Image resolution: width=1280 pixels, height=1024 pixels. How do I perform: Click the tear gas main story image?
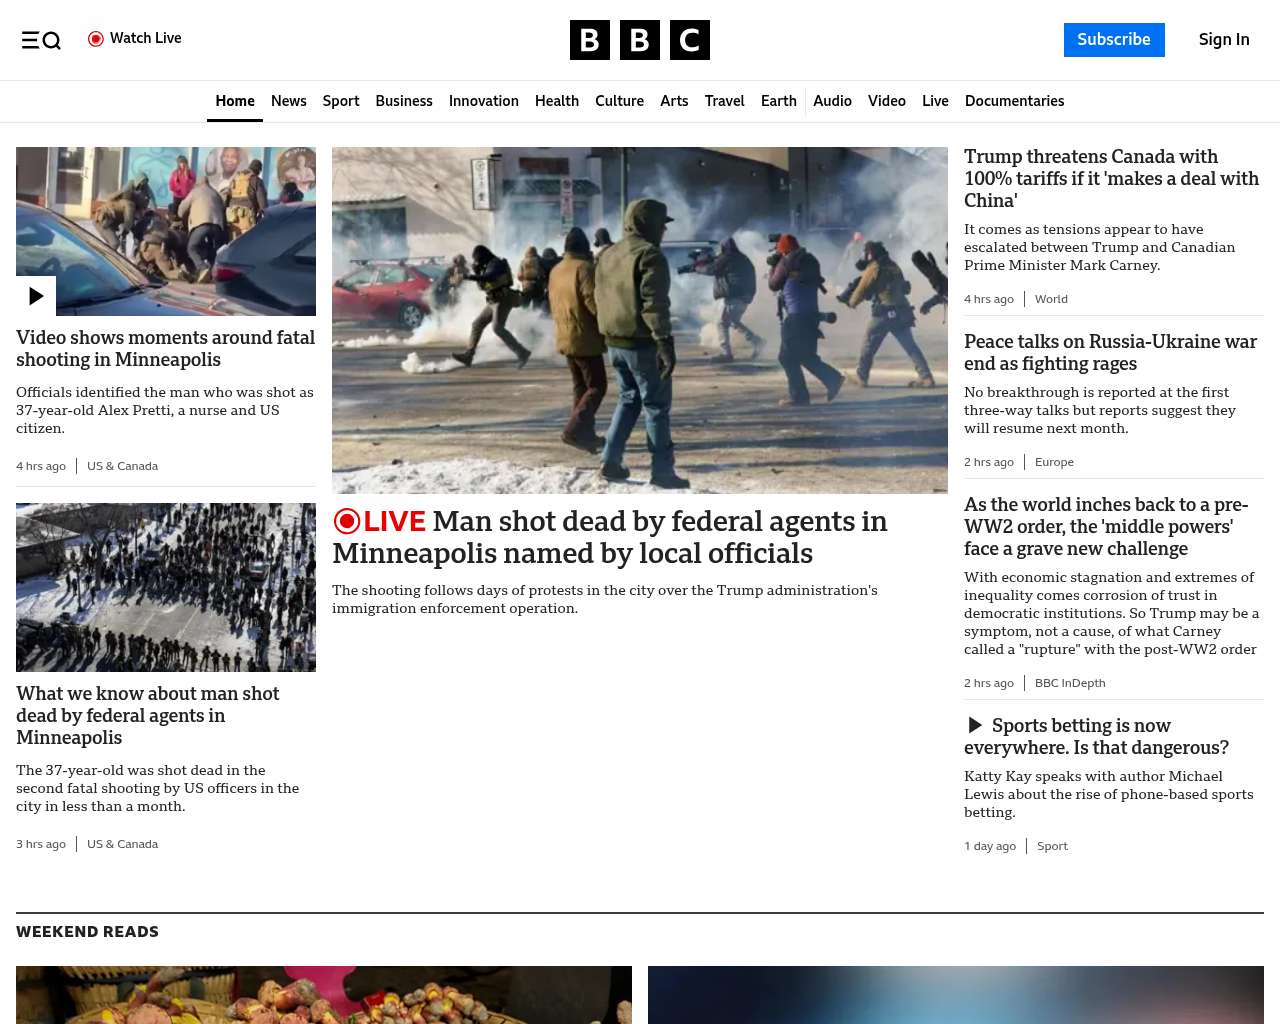click(x=640, y=320)
